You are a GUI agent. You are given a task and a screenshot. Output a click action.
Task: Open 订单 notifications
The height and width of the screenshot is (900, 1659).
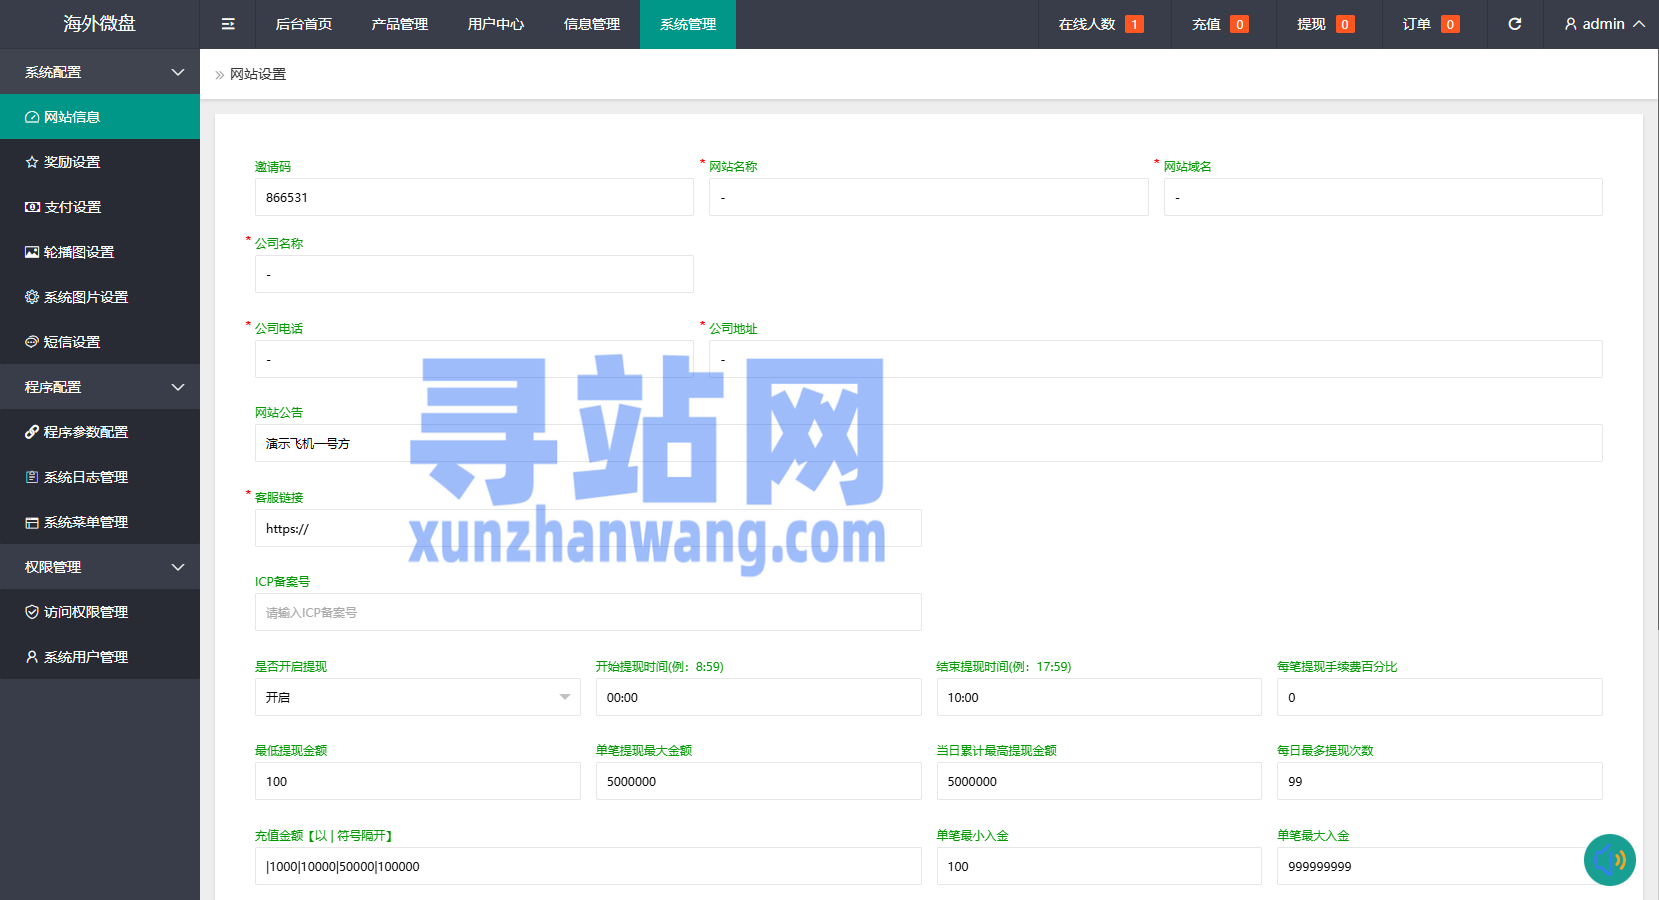click(x=1430, y=24)
